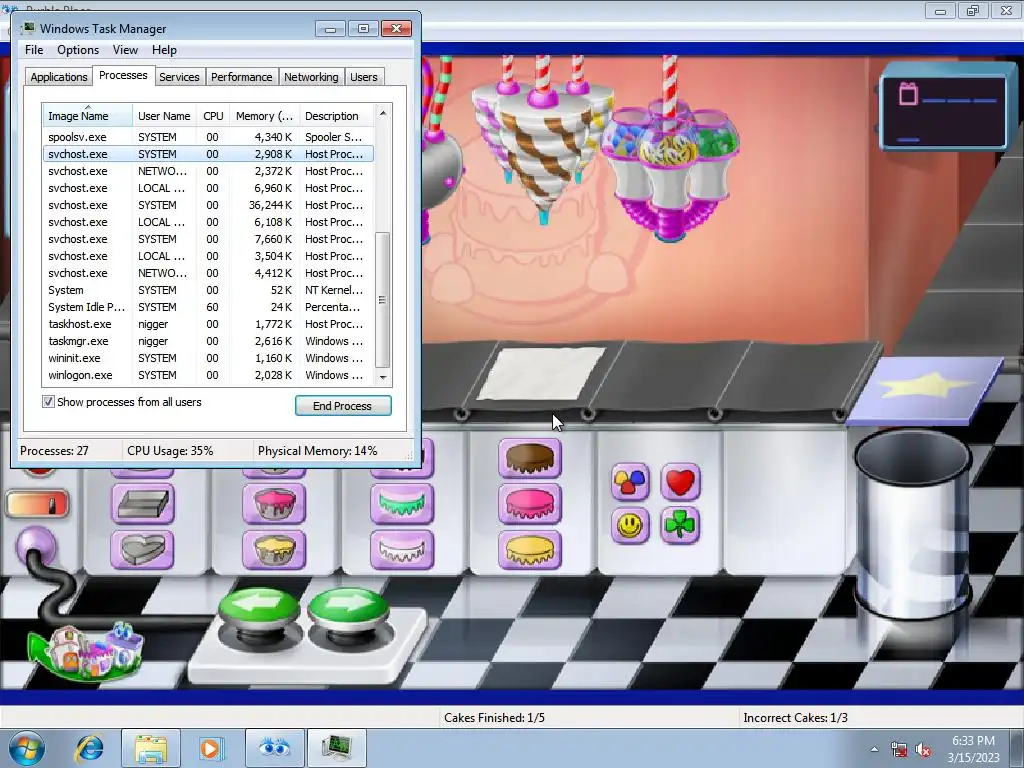Image resolution: width=1024 pixels, height=768 pixels.
Task: Open Windows Explorer folder on taskbar
Action: tap(151, 748)
